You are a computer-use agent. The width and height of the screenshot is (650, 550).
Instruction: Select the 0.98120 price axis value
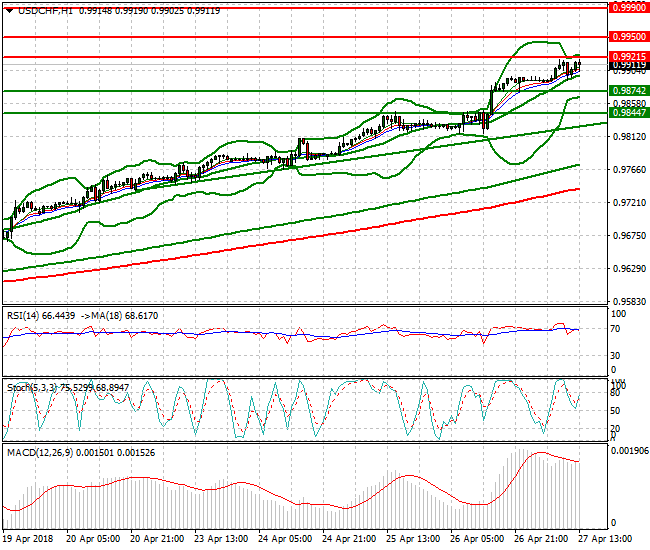click(629, 137)
